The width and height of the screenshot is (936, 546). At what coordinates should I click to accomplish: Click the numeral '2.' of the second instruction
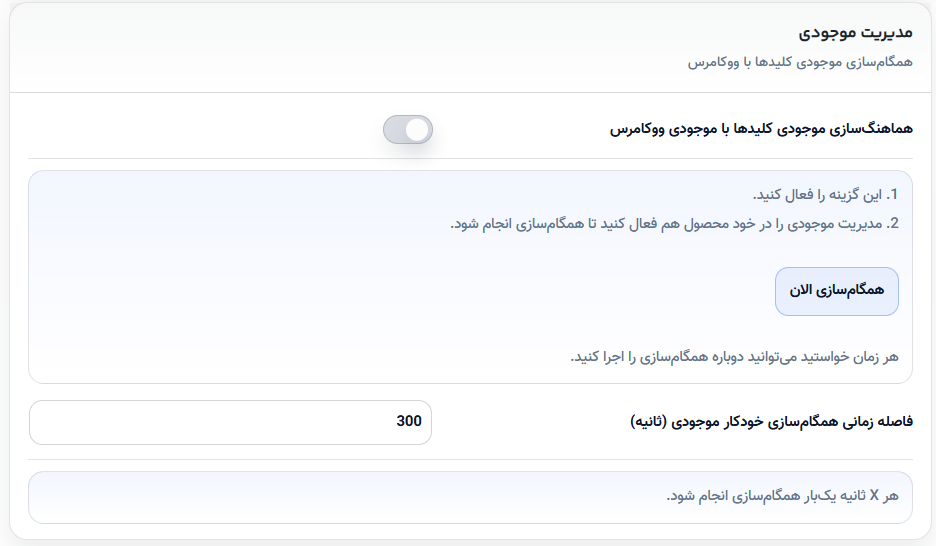(x=892, y=224)
